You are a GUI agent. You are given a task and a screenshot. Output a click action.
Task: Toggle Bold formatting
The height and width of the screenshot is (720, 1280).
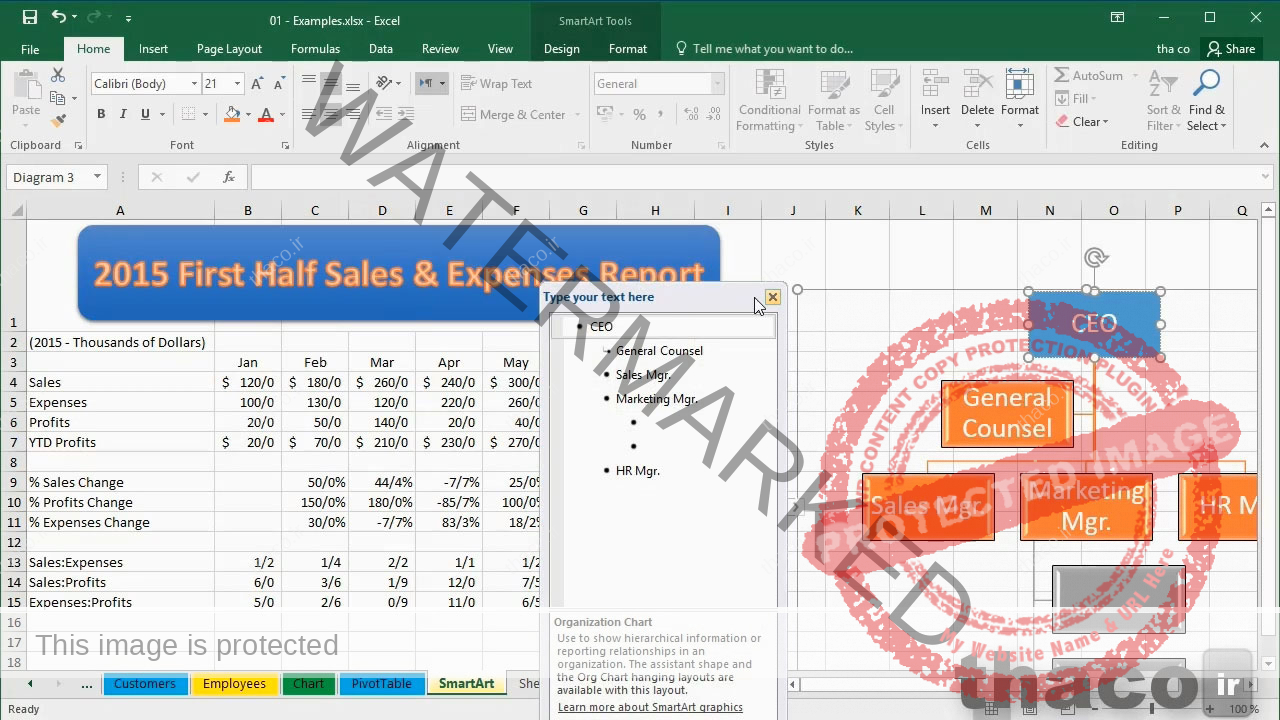(101, 114)
